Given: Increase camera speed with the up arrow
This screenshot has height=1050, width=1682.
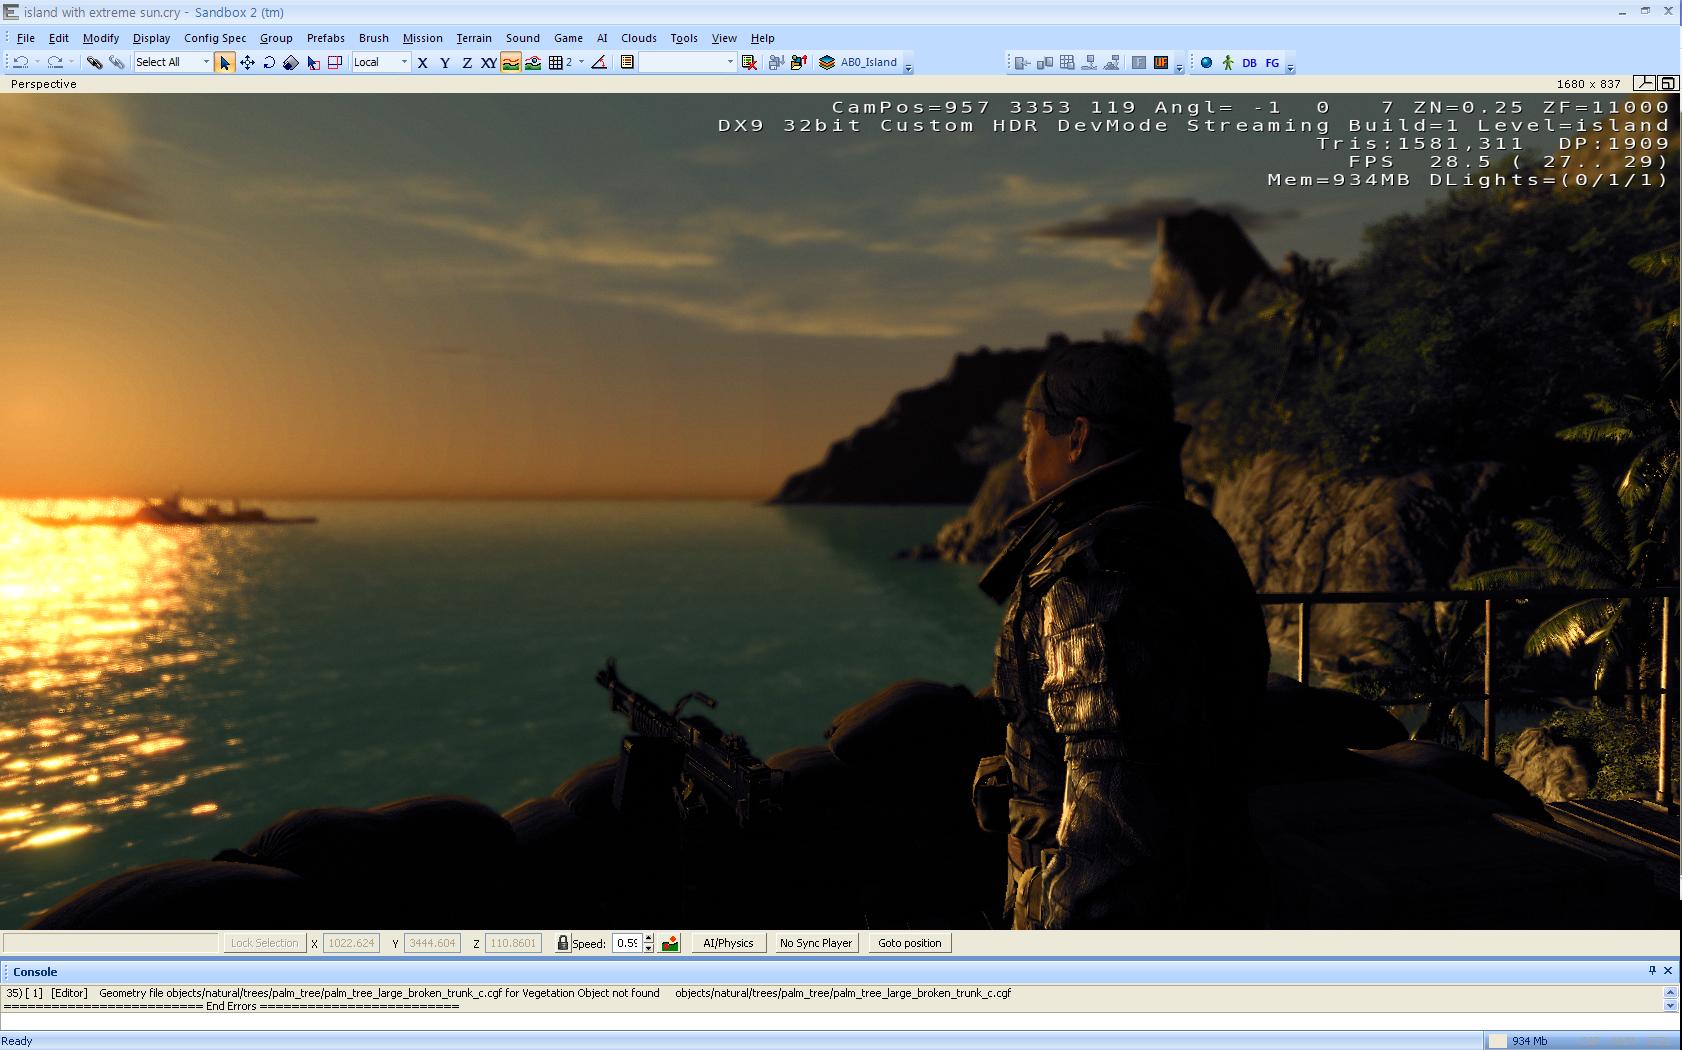Looking at the screenshot, I should pos(648,938).
